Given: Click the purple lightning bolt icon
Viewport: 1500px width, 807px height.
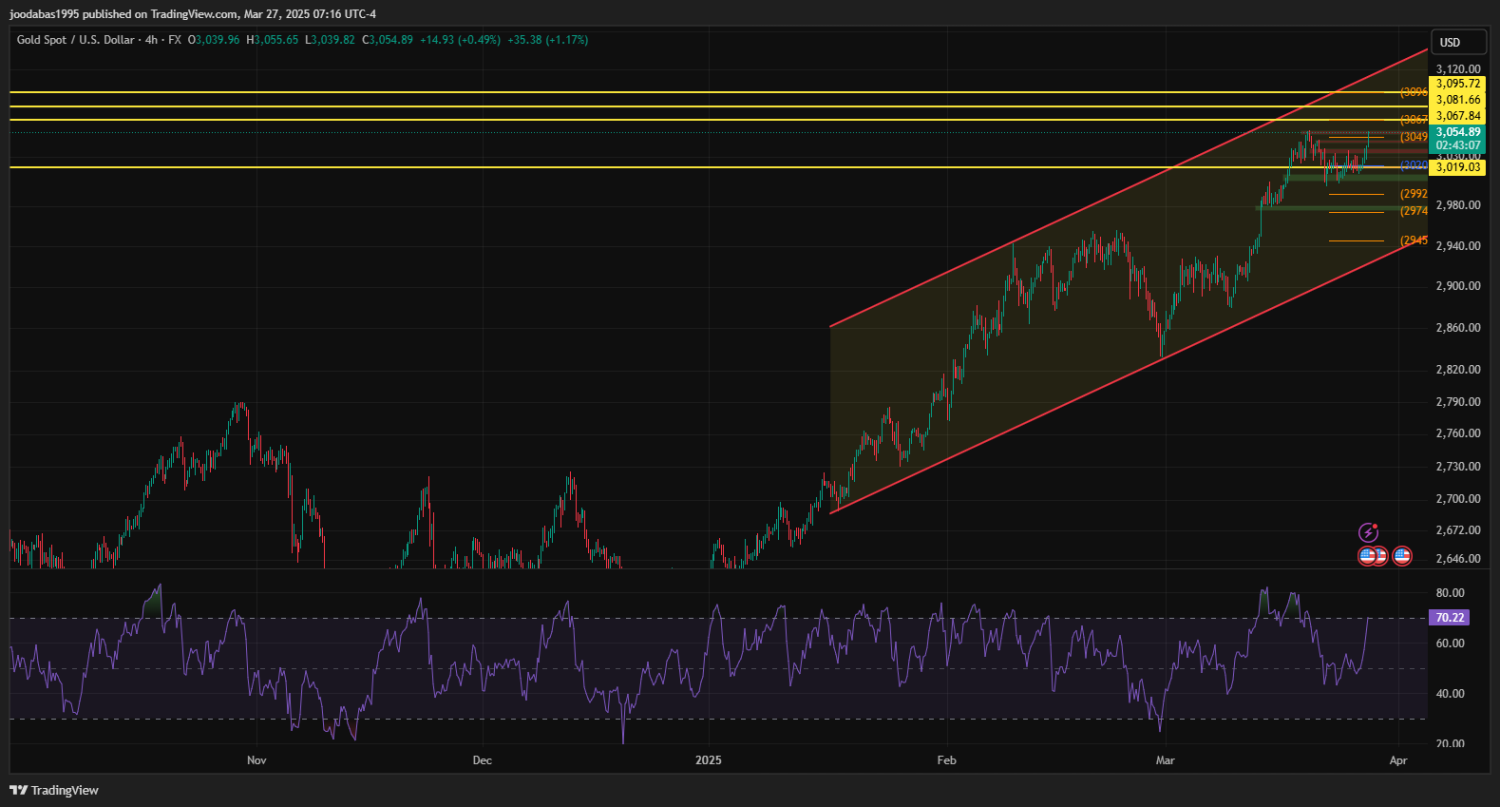Looking at the screenshot, I should [1368, 532].
